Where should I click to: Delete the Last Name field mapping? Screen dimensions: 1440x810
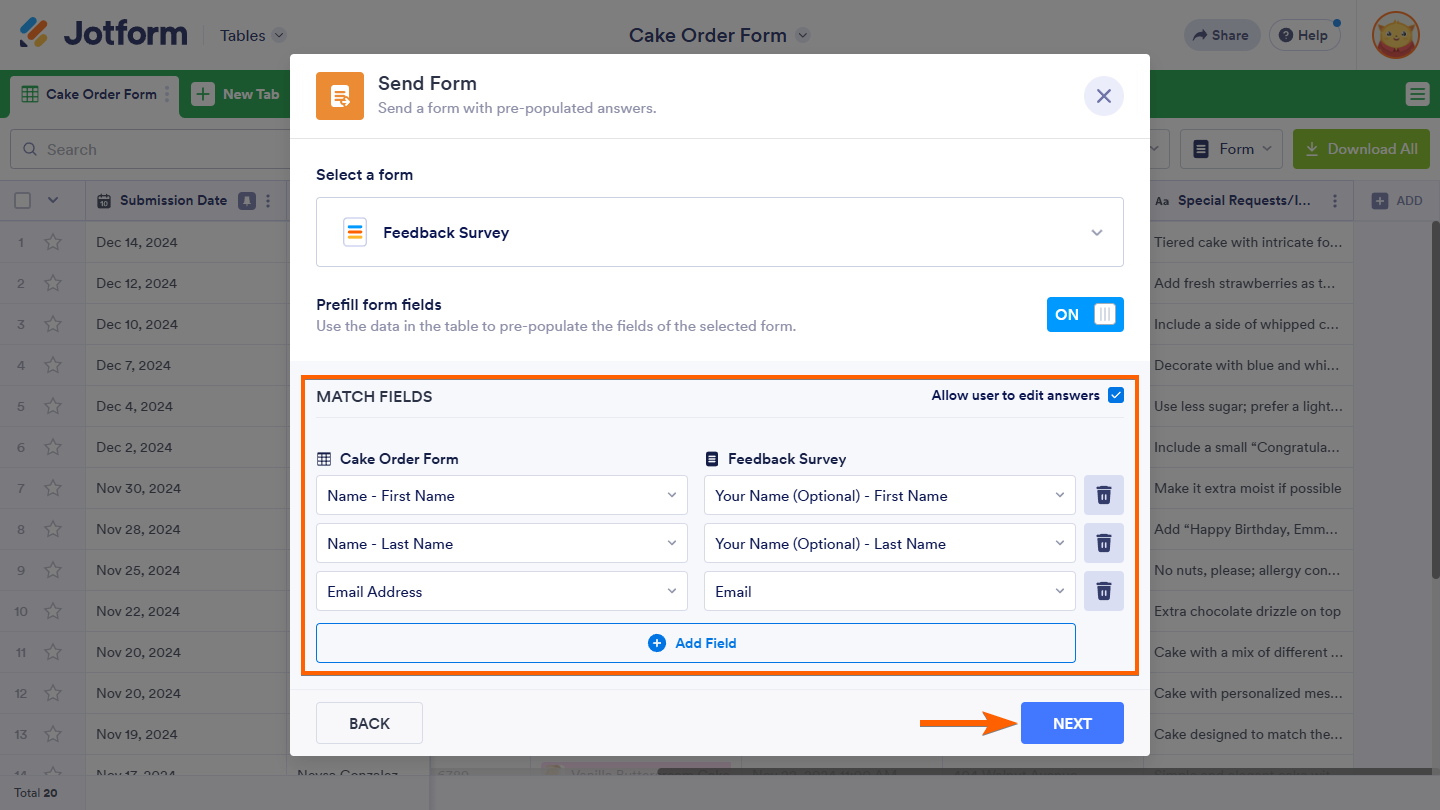tap(1104, 543)
